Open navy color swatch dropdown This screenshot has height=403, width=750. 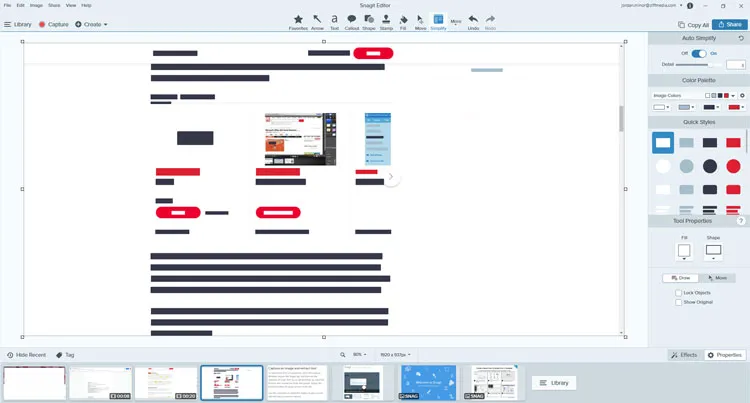(711, 107)
